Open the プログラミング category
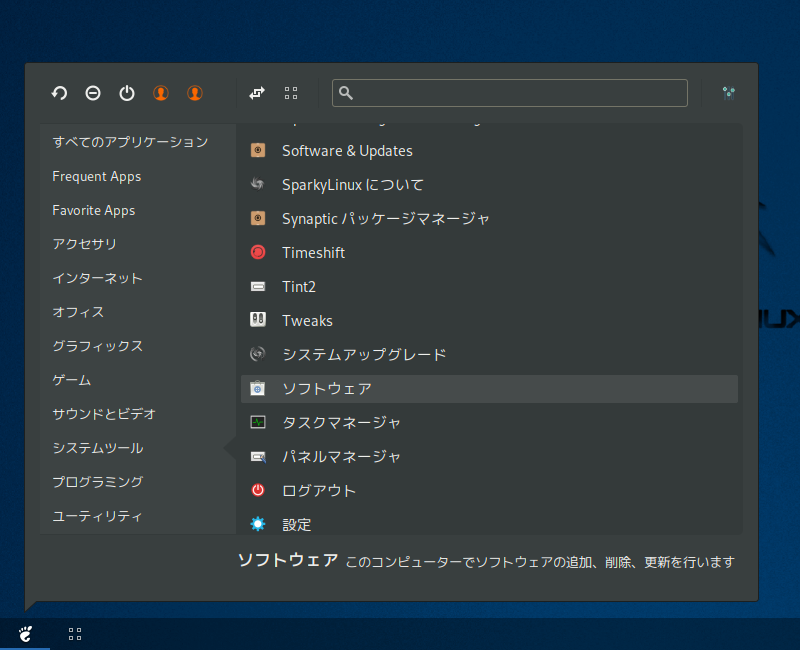Screen dimensions: 800x650 (x=98, y=482)
